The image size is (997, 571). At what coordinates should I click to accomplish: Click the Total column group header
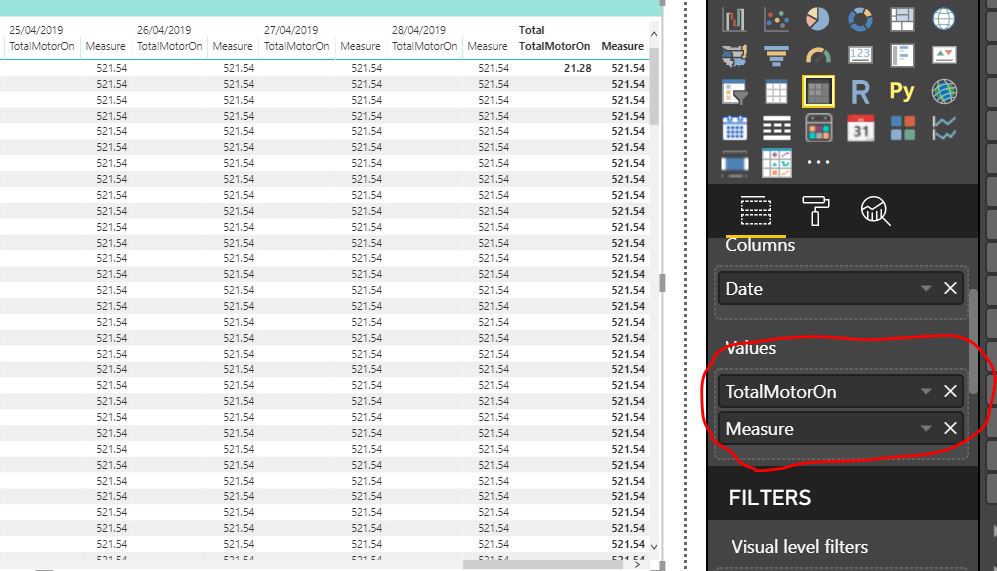532,30
